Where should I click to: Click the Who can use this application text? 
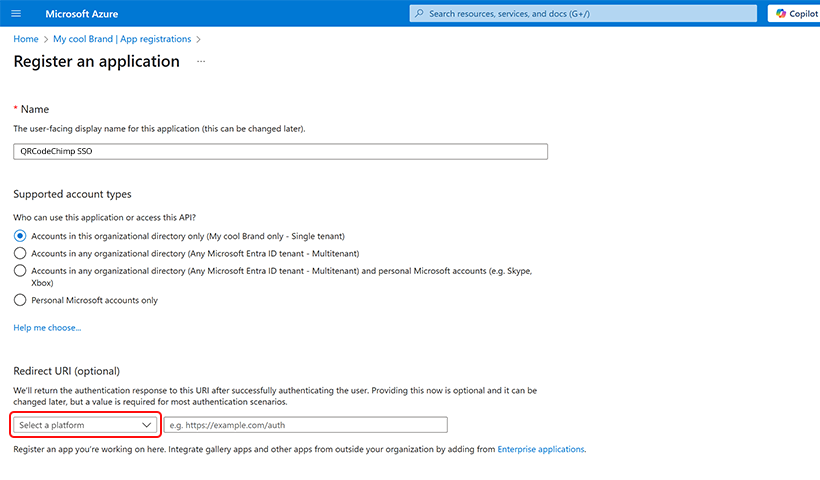point(104,218)
